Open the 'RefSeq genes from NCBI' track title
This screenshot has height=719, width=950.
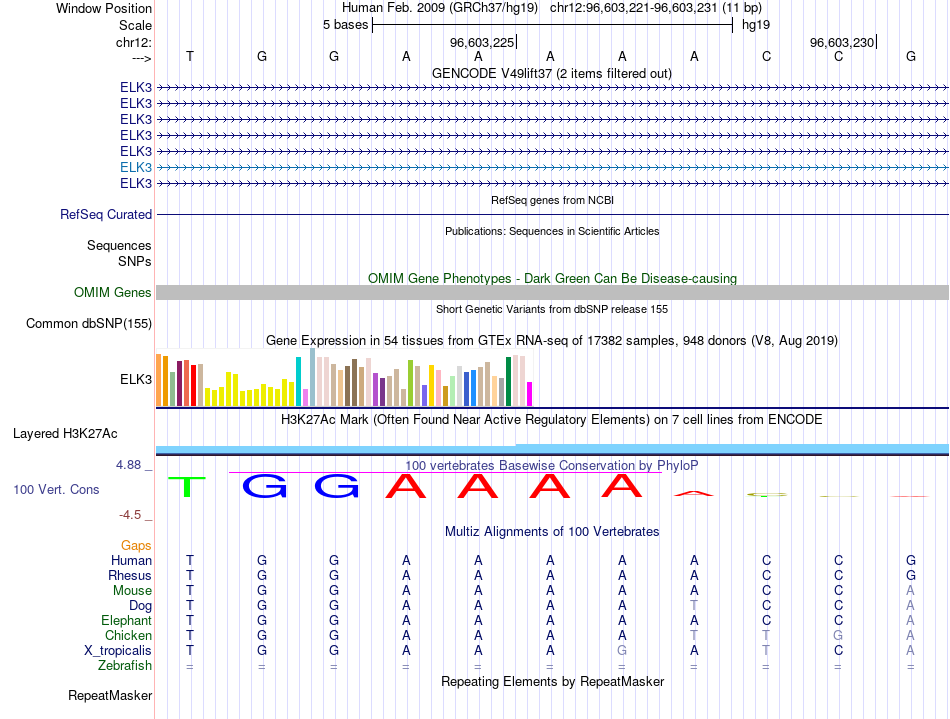click(553, 200)
